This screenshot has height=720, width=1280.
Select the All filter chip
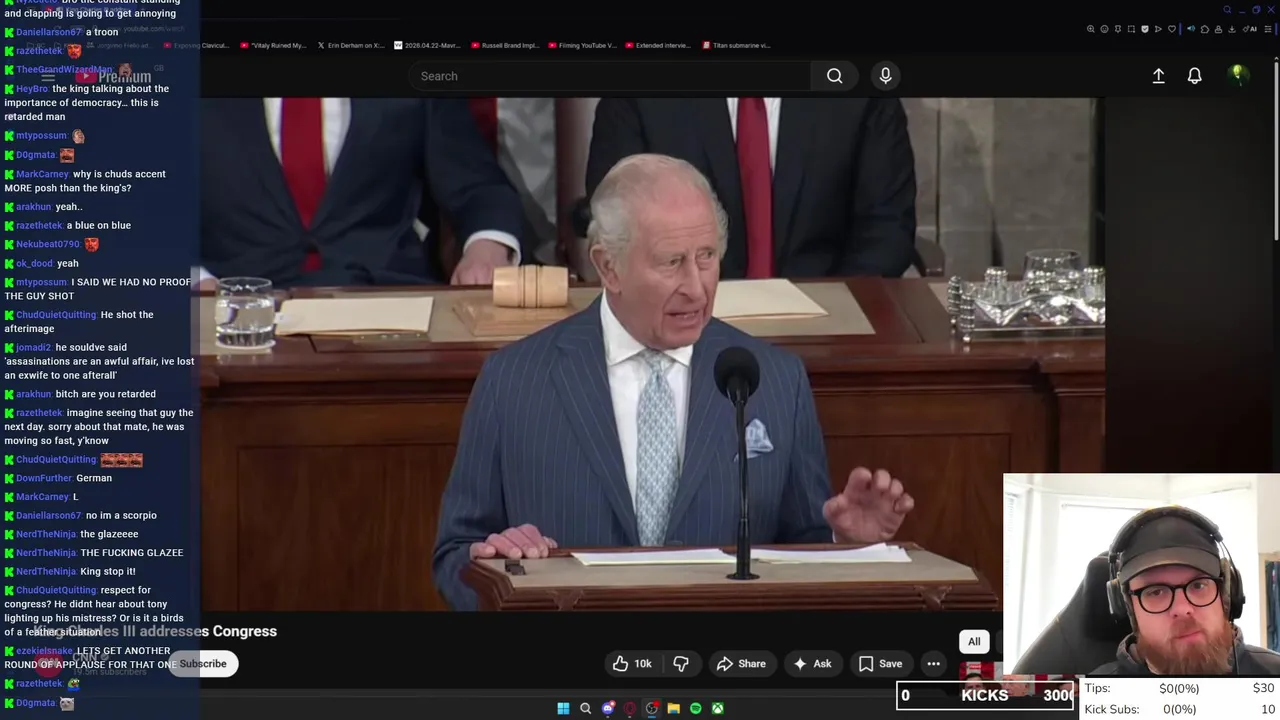click(x=974, y=642)
